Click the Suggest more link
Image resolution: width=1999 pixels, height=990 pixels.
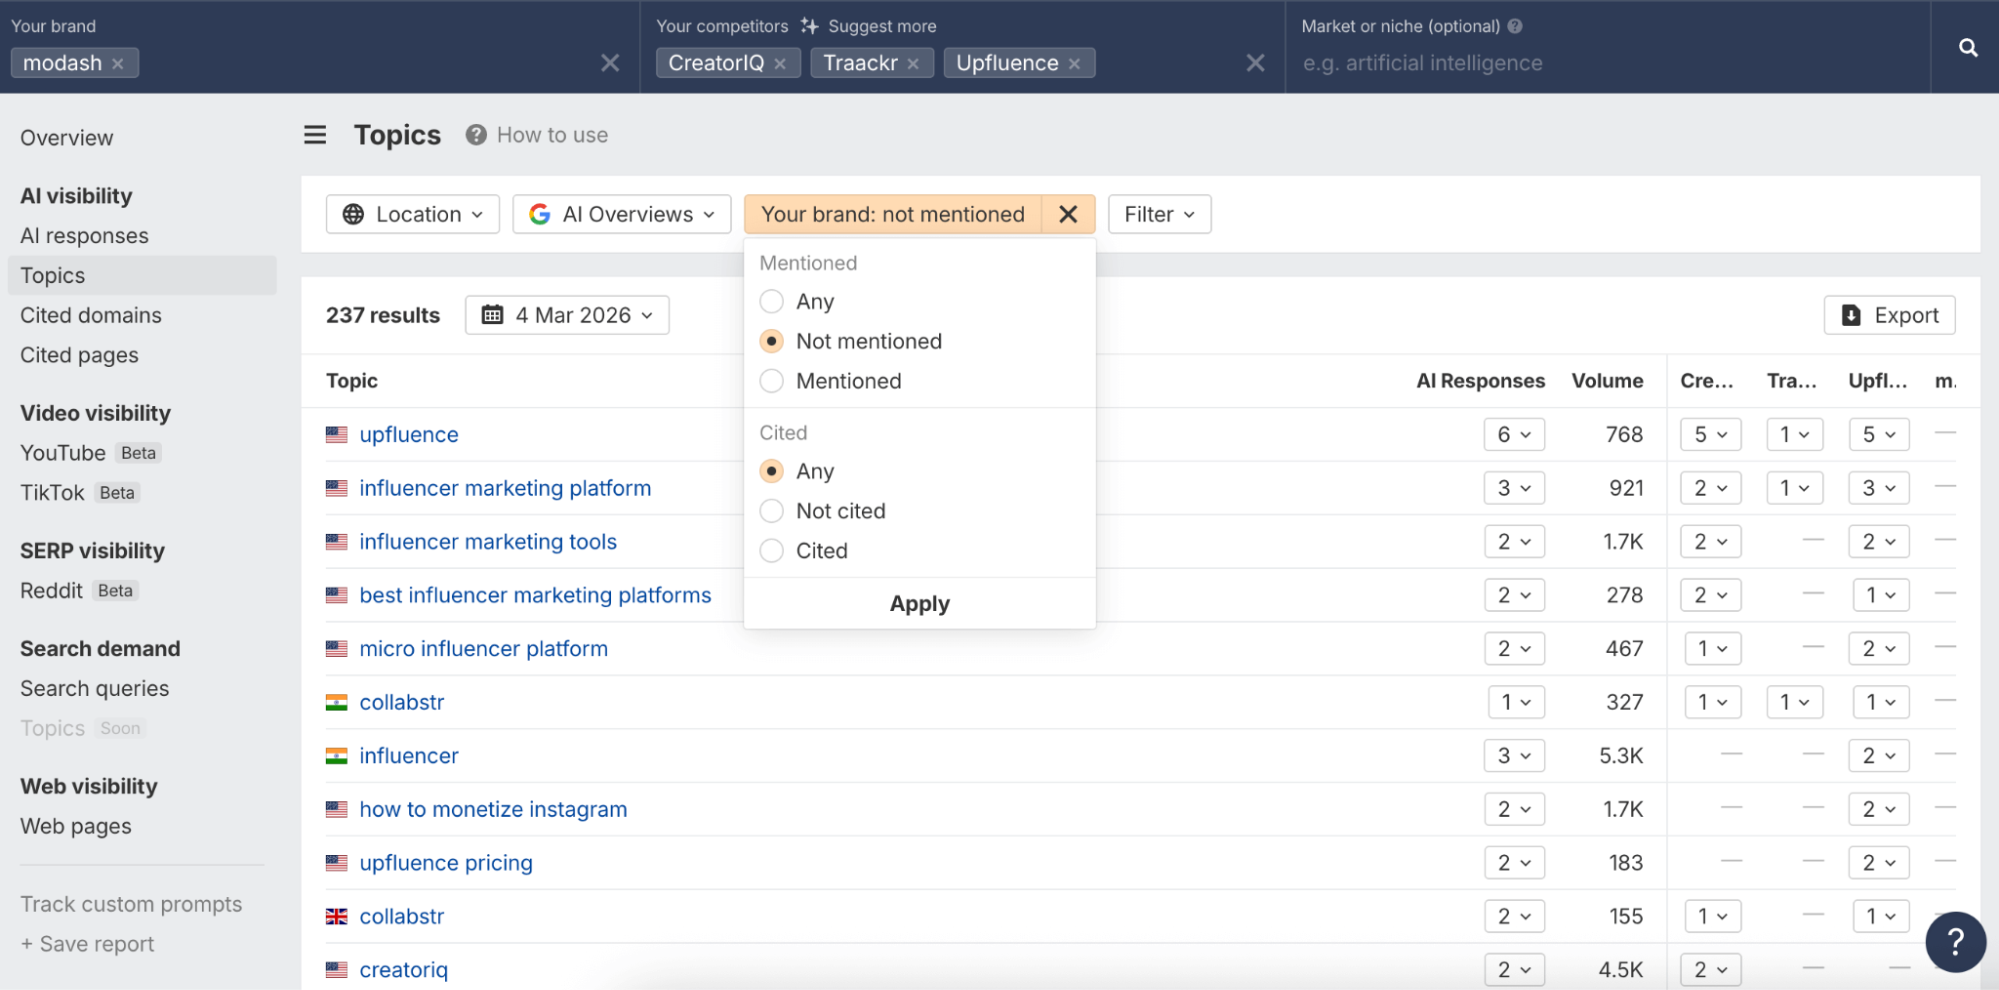tap(882, 26)
